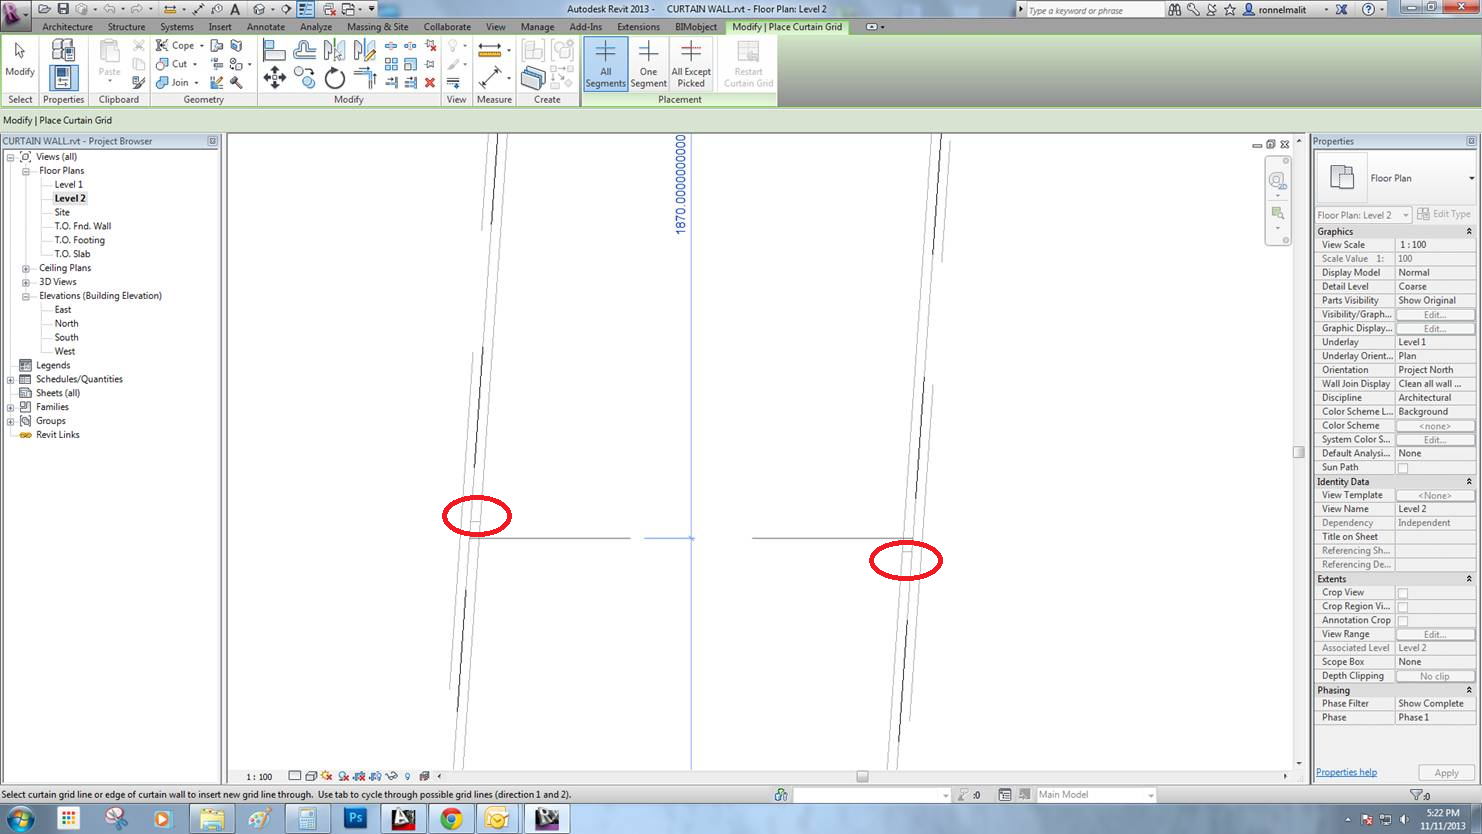Expand the Schedules/Quantities node

pos(10,379)
